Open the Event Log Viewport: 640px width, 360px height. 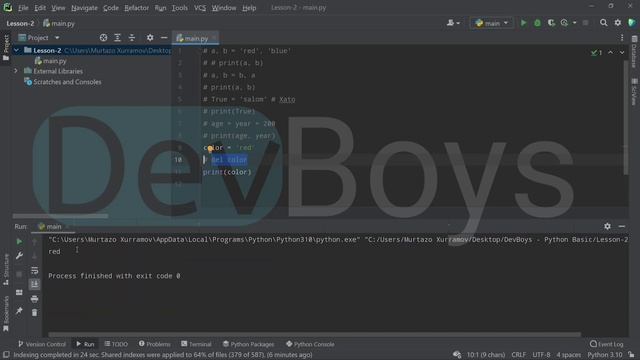pos(607,344)
